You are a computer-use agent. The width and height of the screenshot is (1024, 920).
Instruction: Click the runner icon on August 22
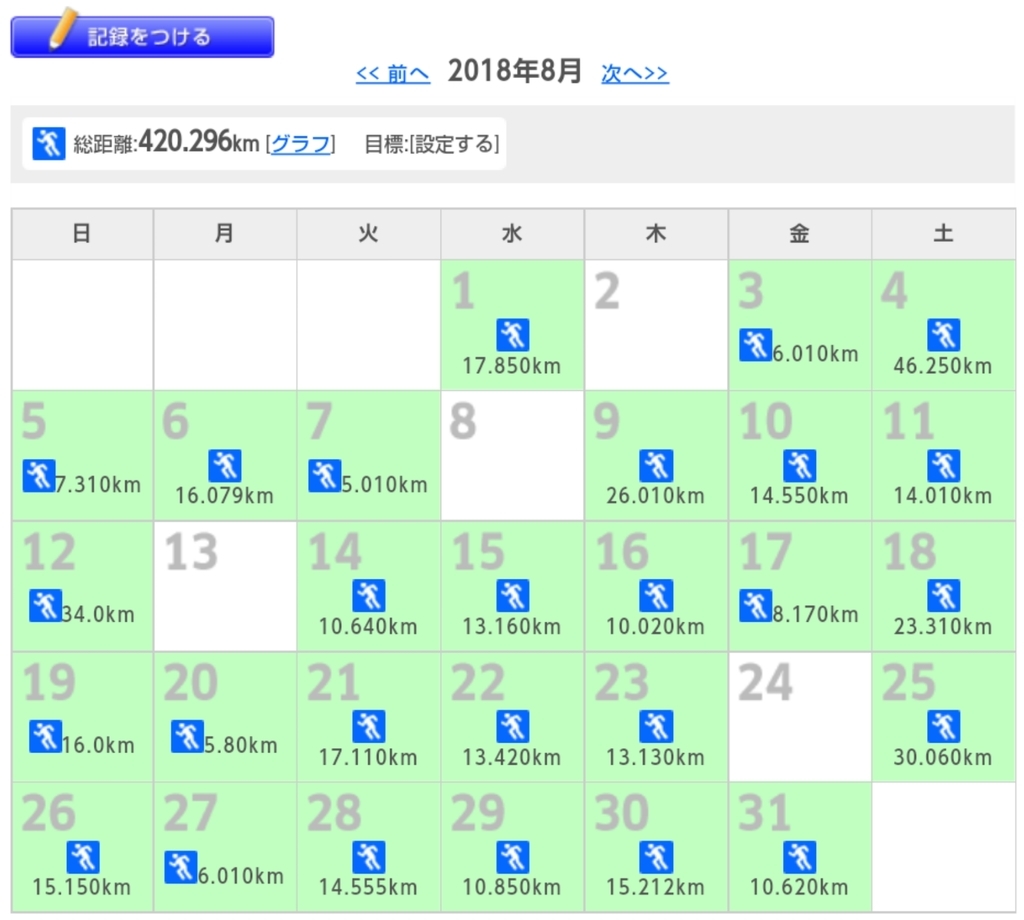[513, 726]
